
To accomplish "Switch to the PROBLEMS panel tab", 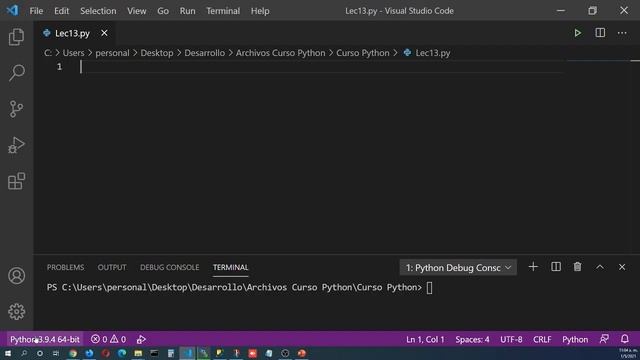I will pos(65,267).
